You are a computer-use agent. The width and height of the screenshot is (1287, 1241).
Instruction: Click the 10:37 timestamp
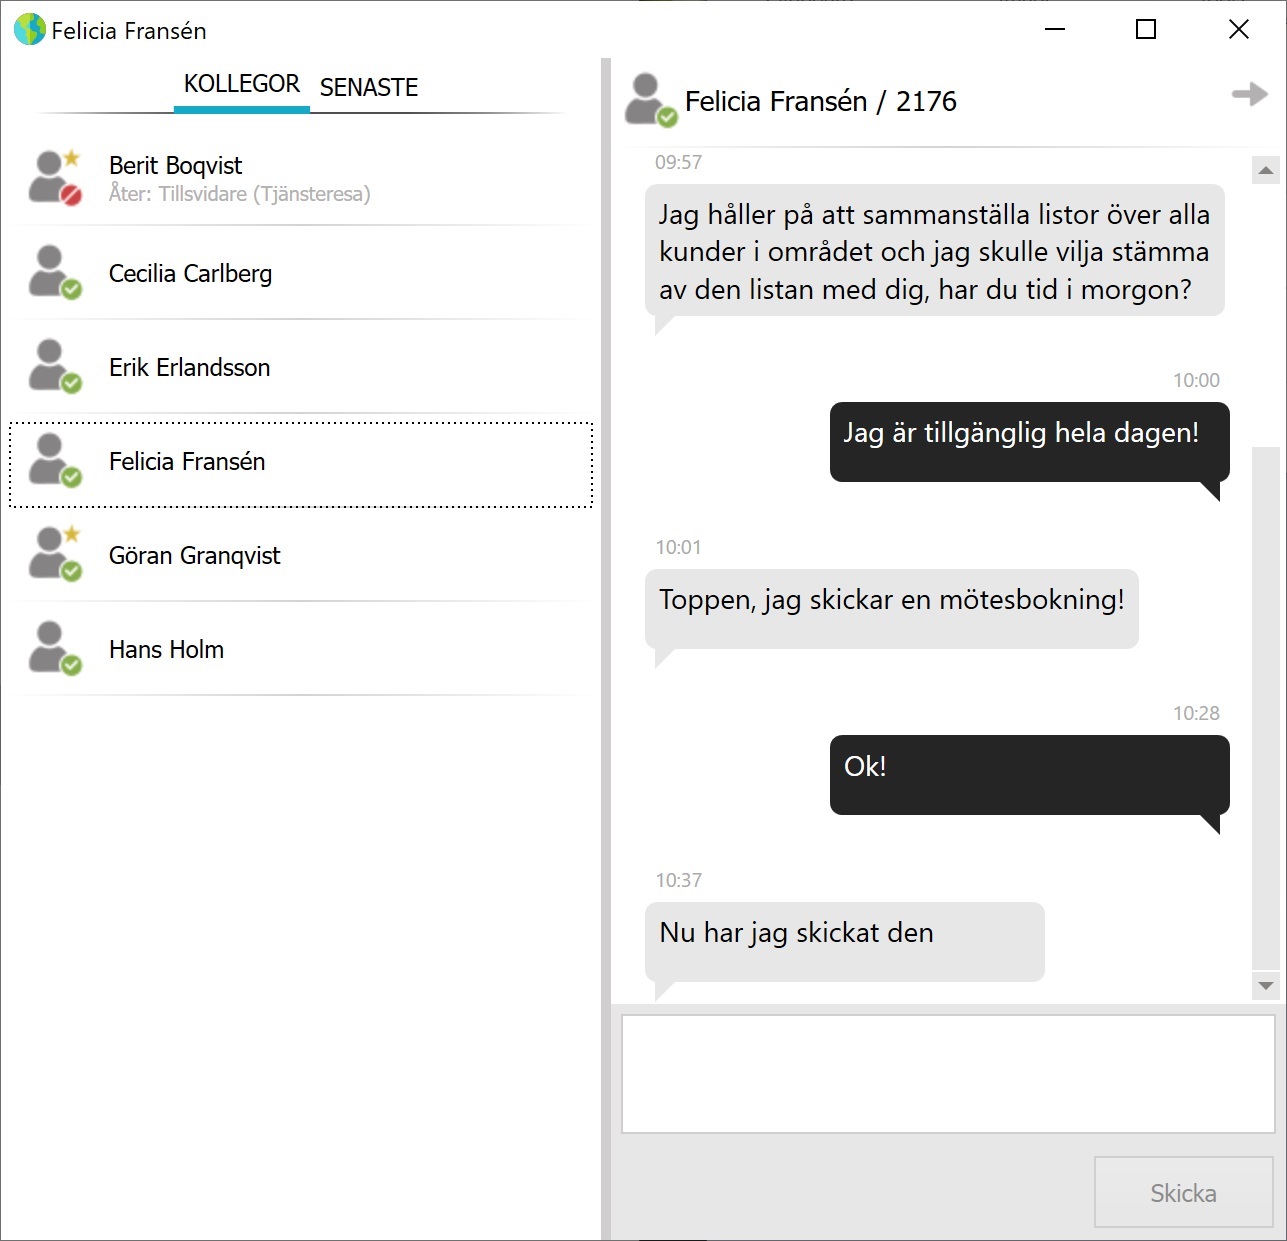[x=679, y=880]
